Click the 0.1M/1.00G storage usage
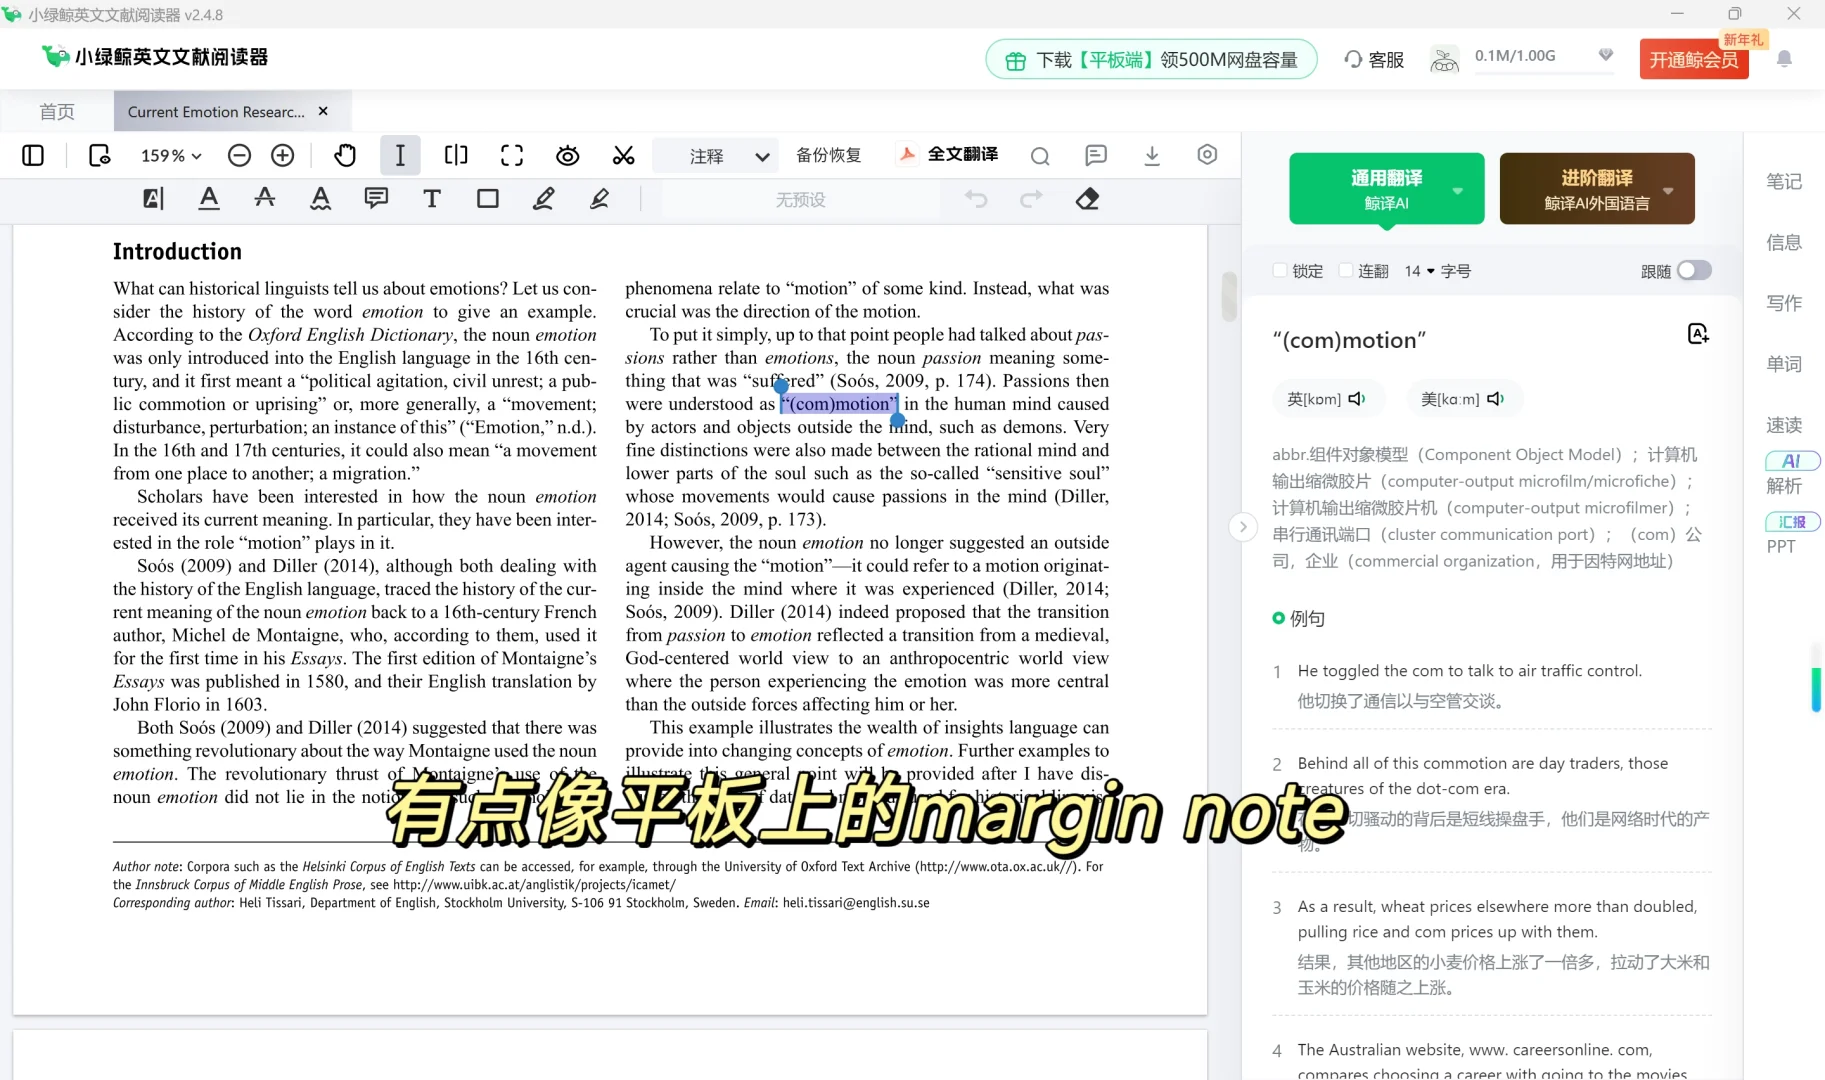 (1514, 56)
